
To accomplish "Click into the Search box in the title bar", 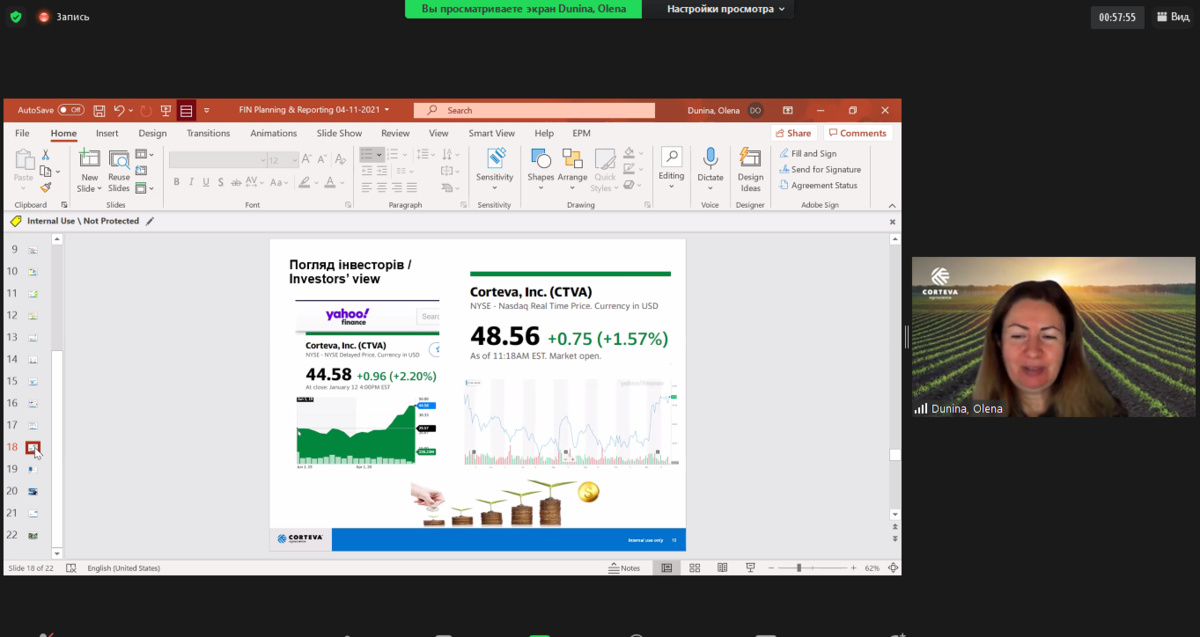I will tap(535, 110).
